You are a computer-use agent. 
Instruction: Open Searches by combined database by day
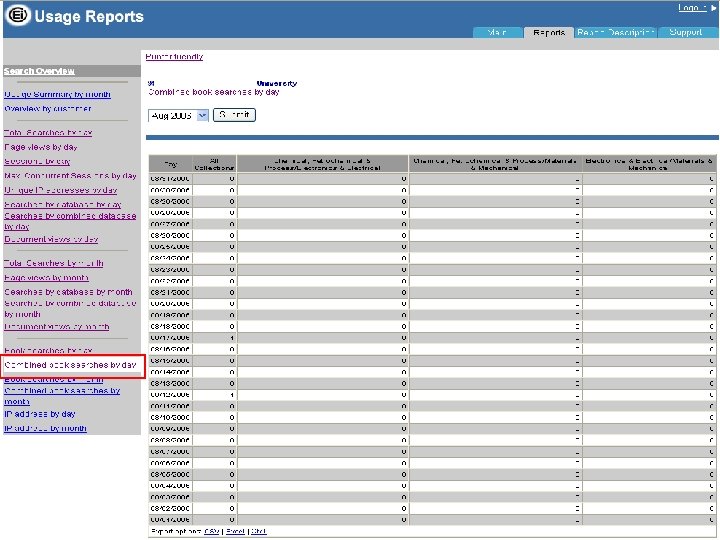tap(70, 221)
